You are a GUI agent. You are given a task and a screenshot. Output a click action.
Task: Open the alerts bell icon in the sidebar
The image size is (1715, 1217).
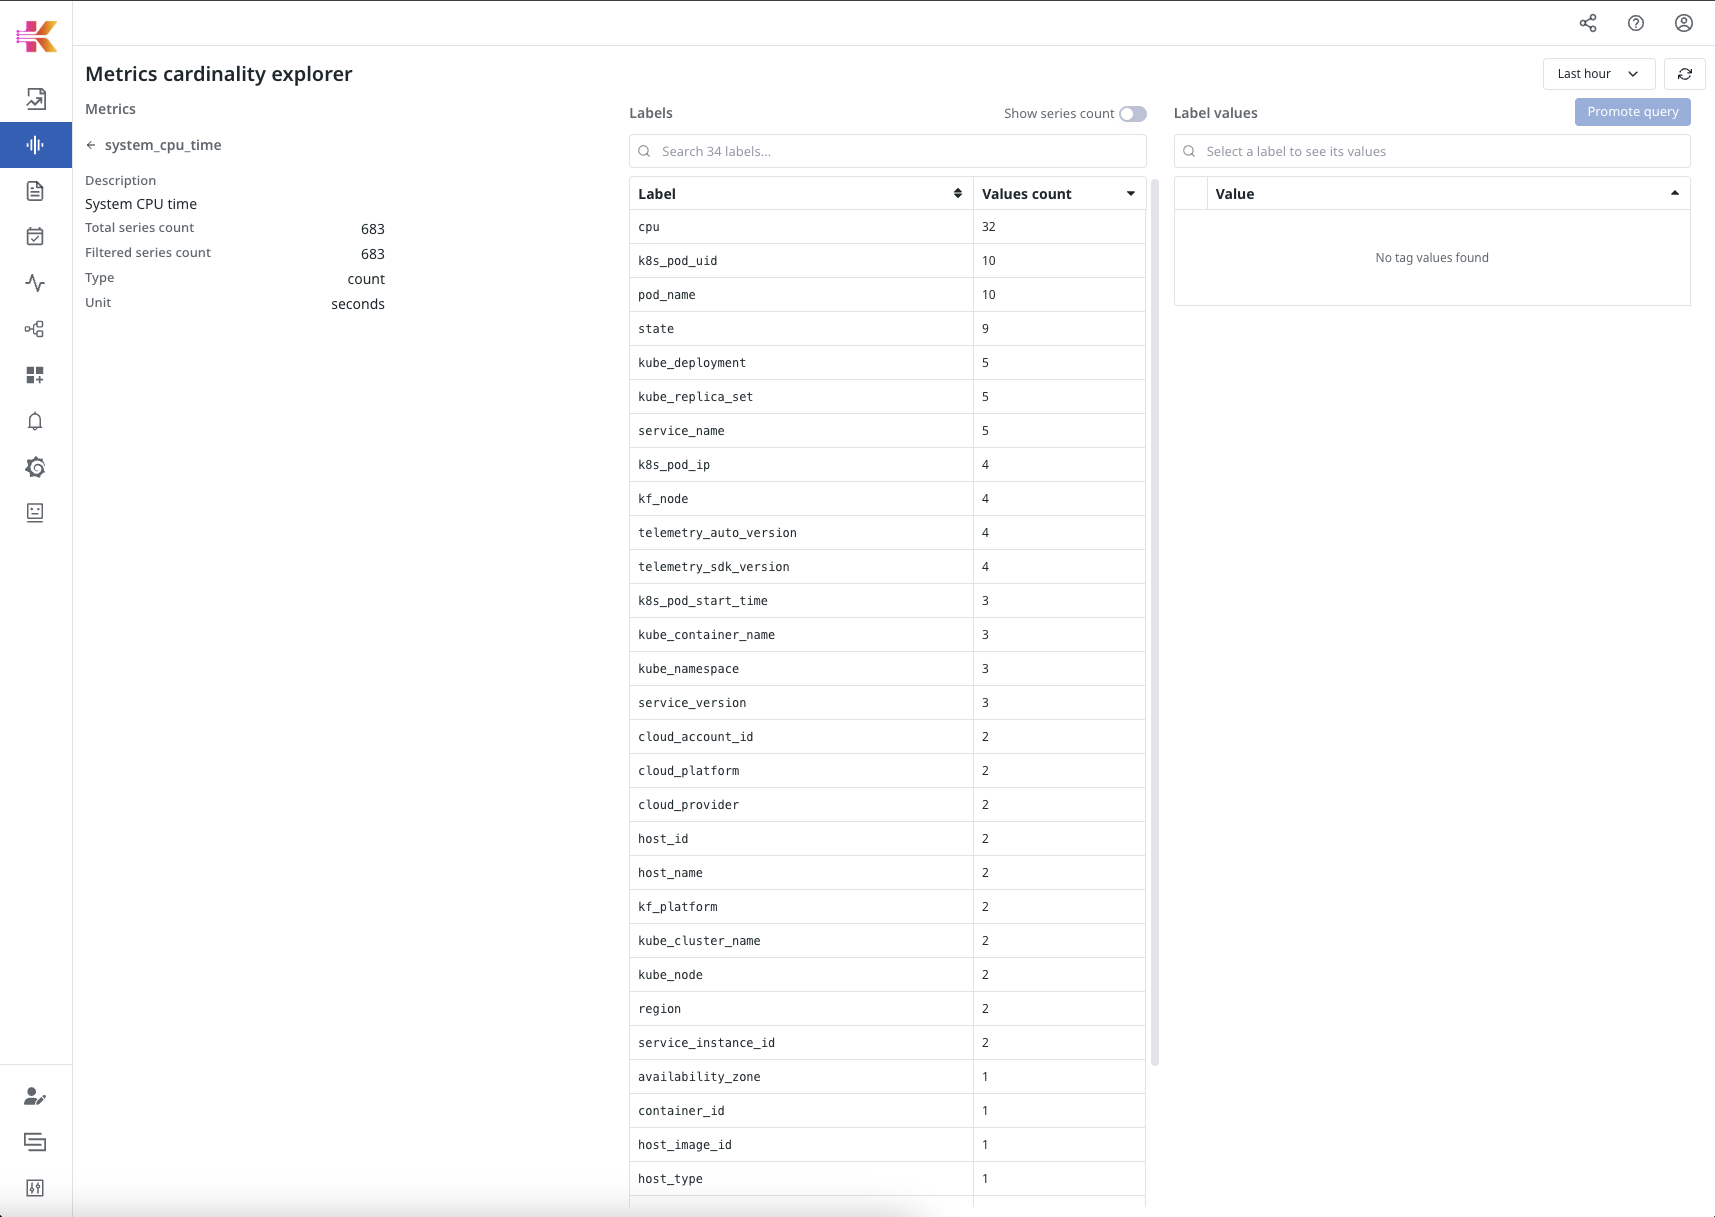click(35, 421)
